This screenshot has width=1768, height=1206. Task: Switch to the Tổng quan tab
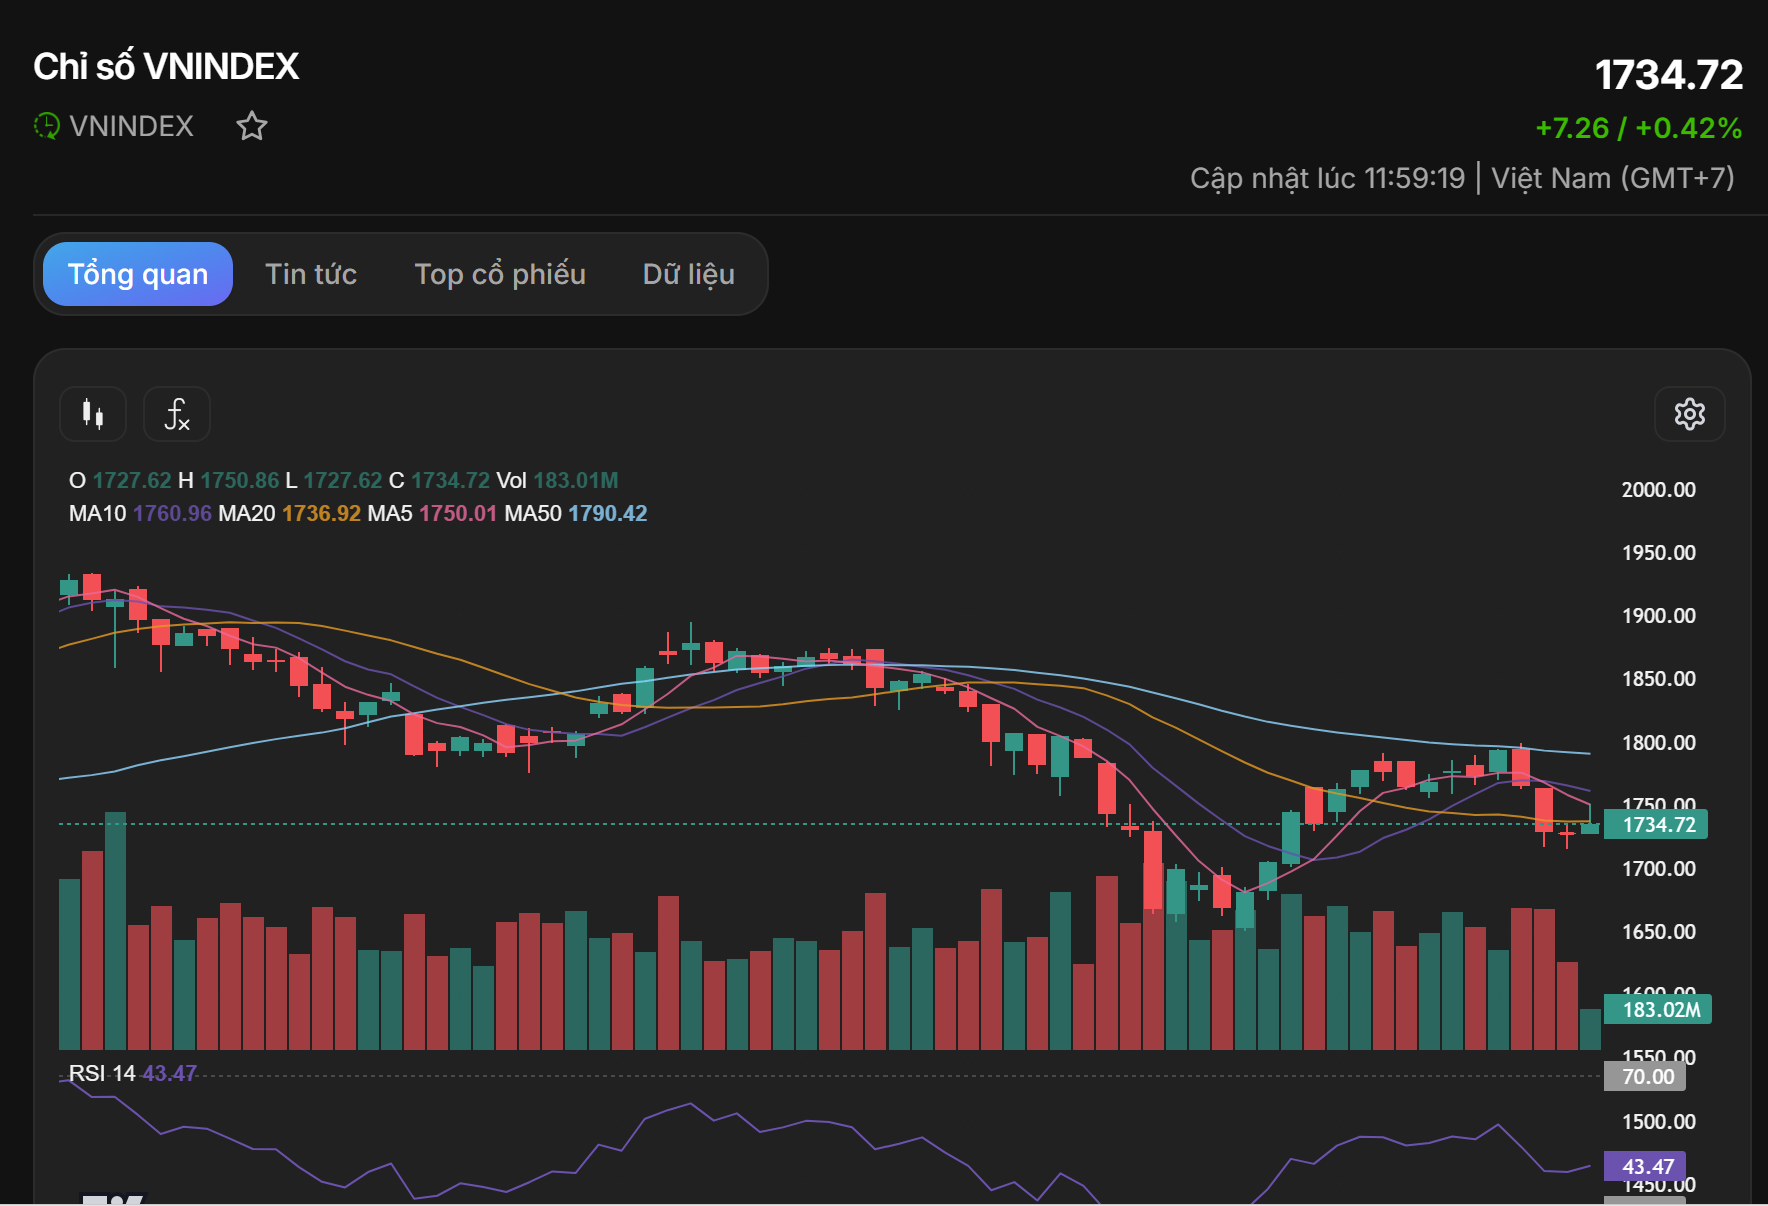pos(138,274)
